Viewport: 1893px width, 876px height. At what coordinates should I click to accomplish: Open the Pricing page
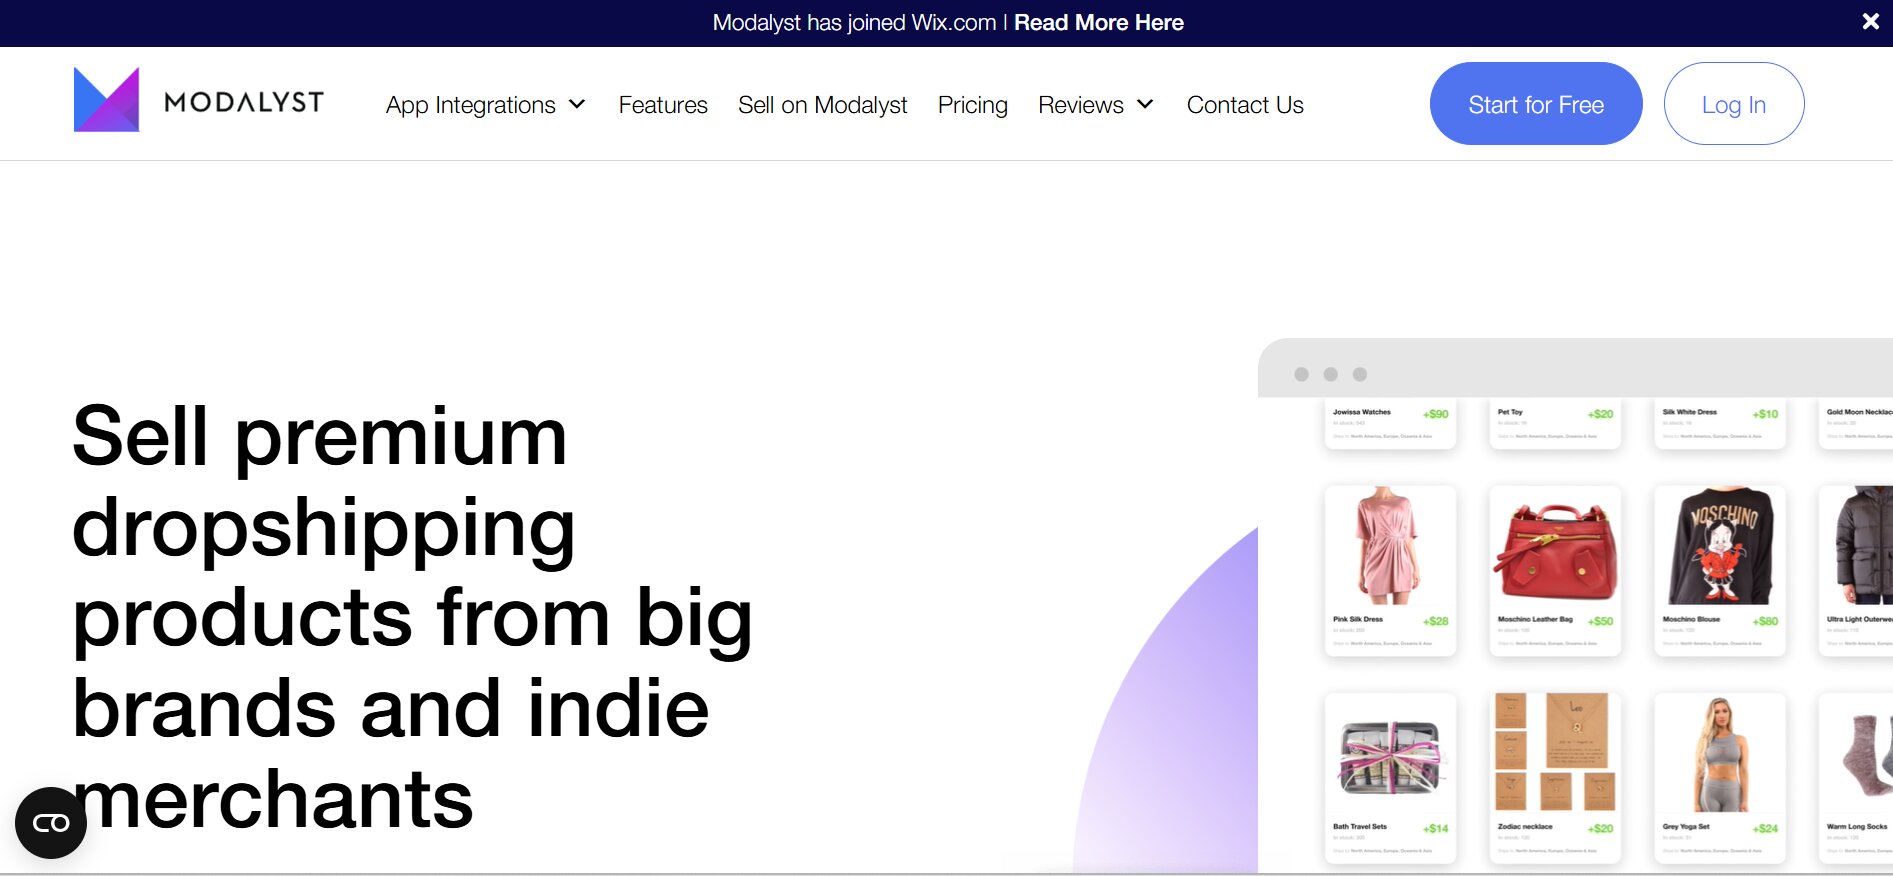click(973, 105)
